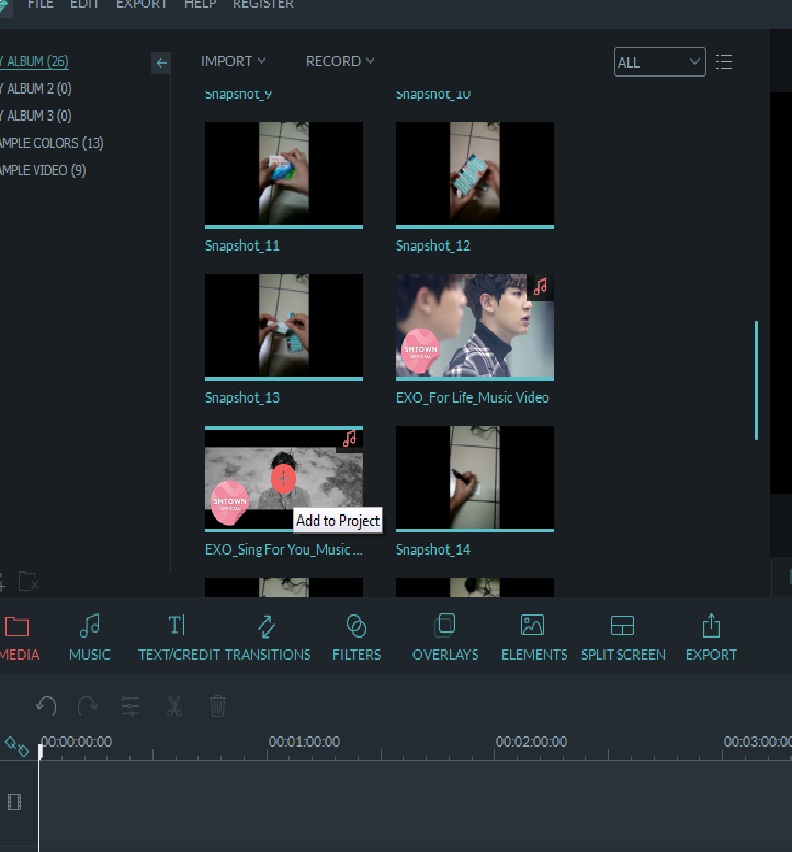Image resolution: width=792 pixels, height=852 pixels.
Task: Open the ALL media filter dropdown
Action: click(659, 62)
